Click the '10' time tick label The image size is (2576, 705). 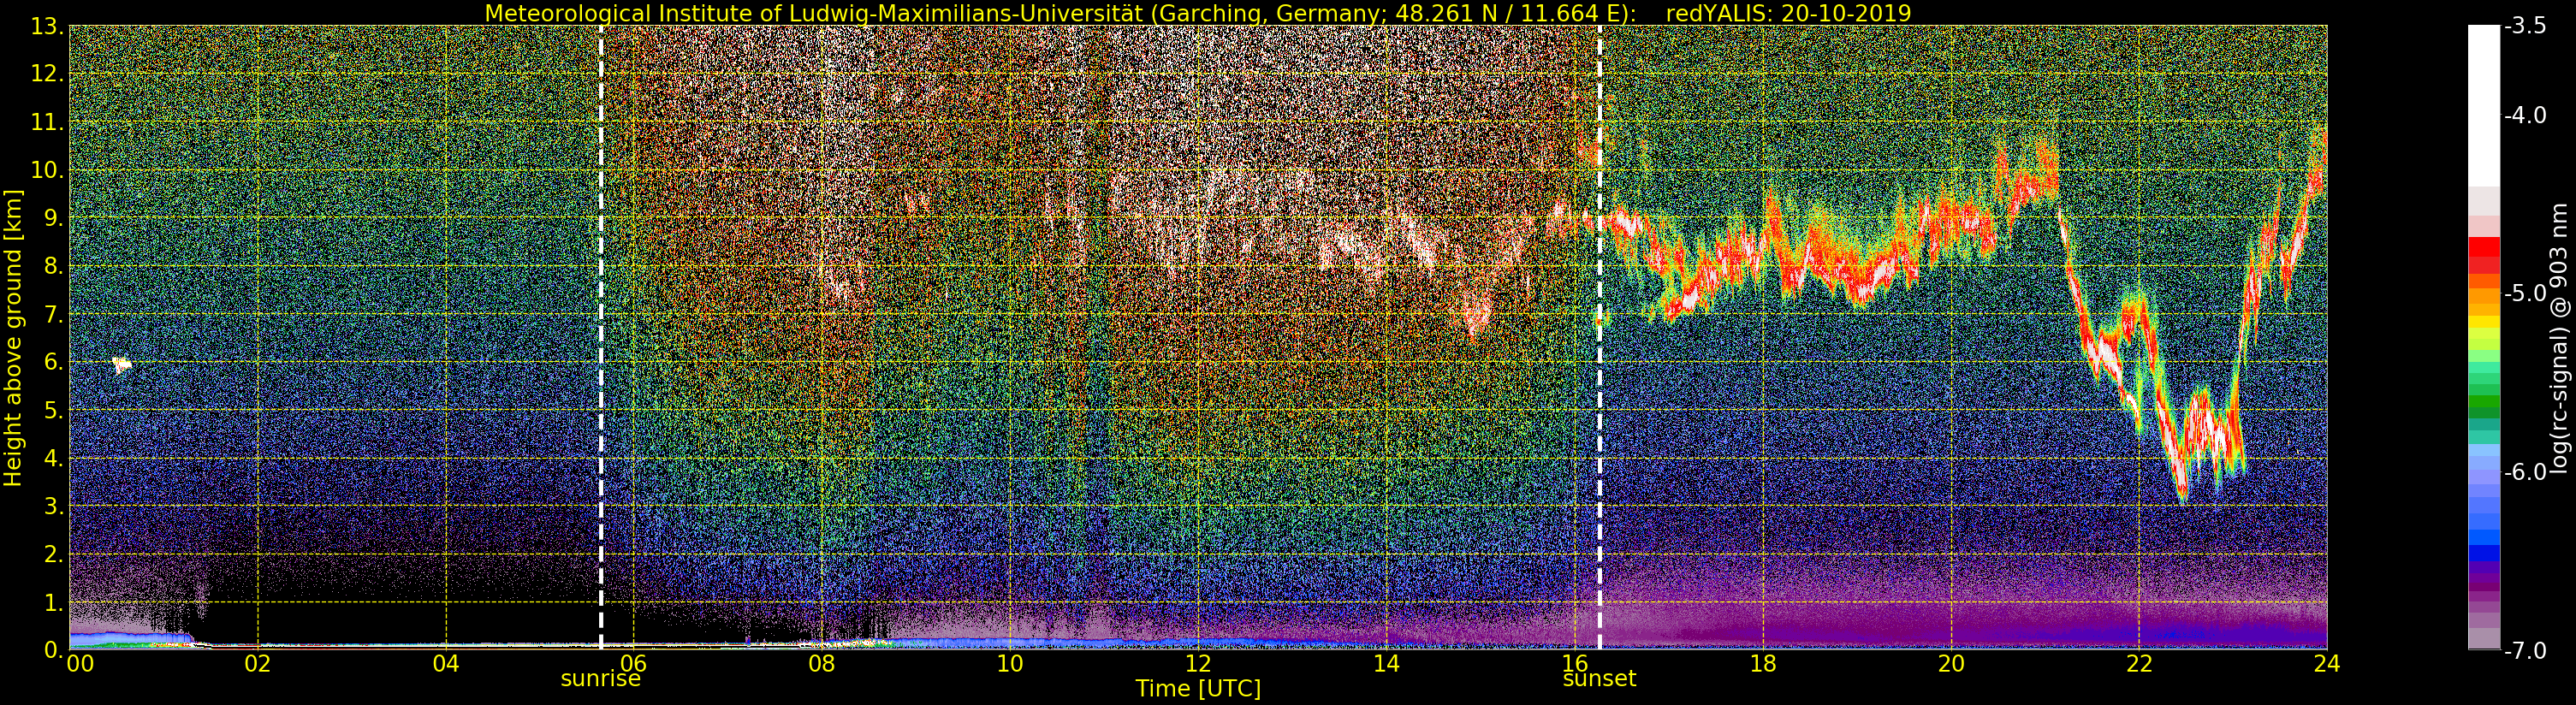point(1010,663)
